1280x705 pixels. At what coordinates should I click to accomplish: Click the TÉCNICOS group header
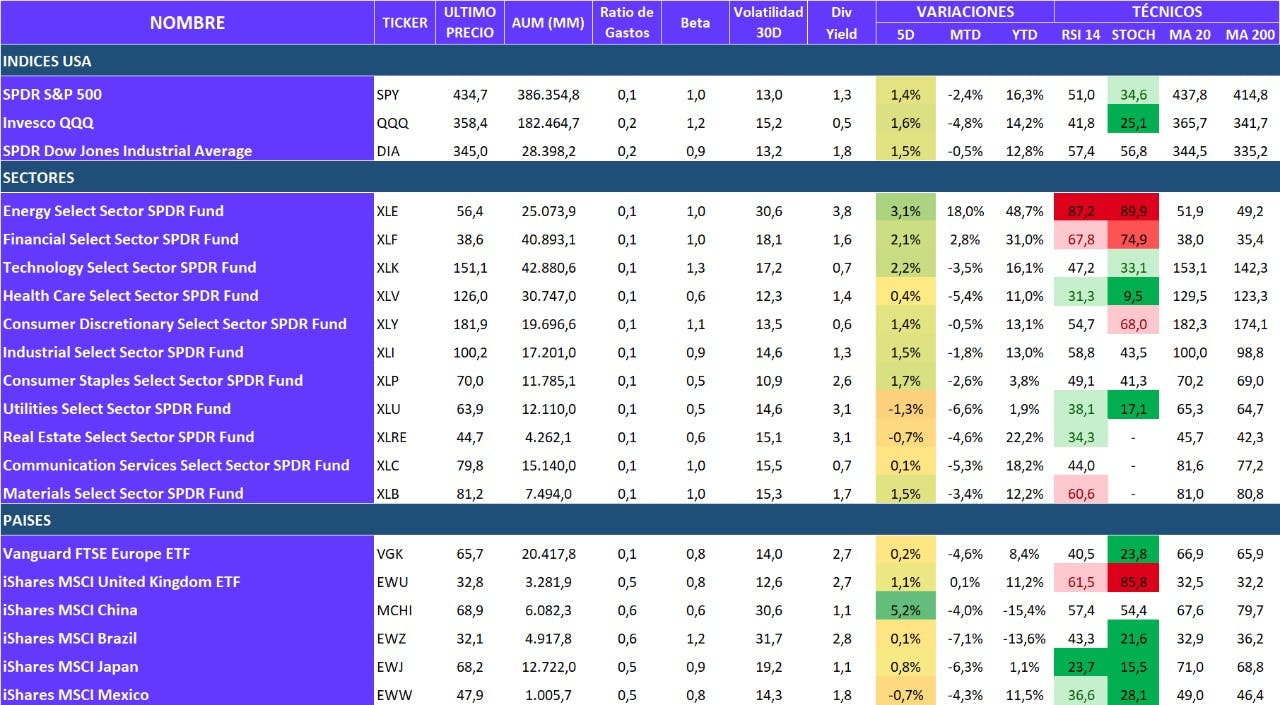pyautogui.click(x=1167, y=12)
